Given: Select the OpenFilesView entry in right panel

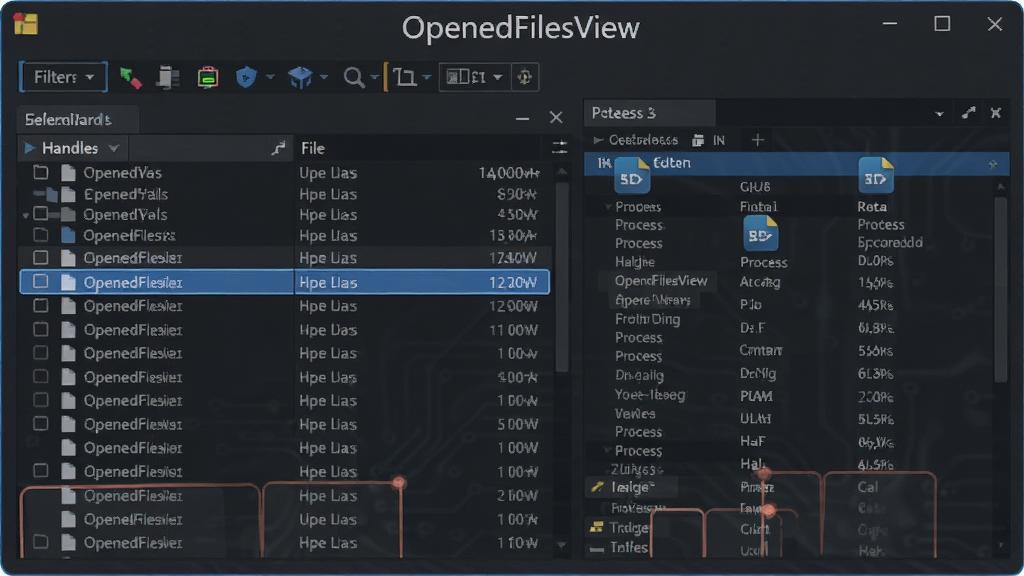Looking at the screenshot, I should point(661,281).
